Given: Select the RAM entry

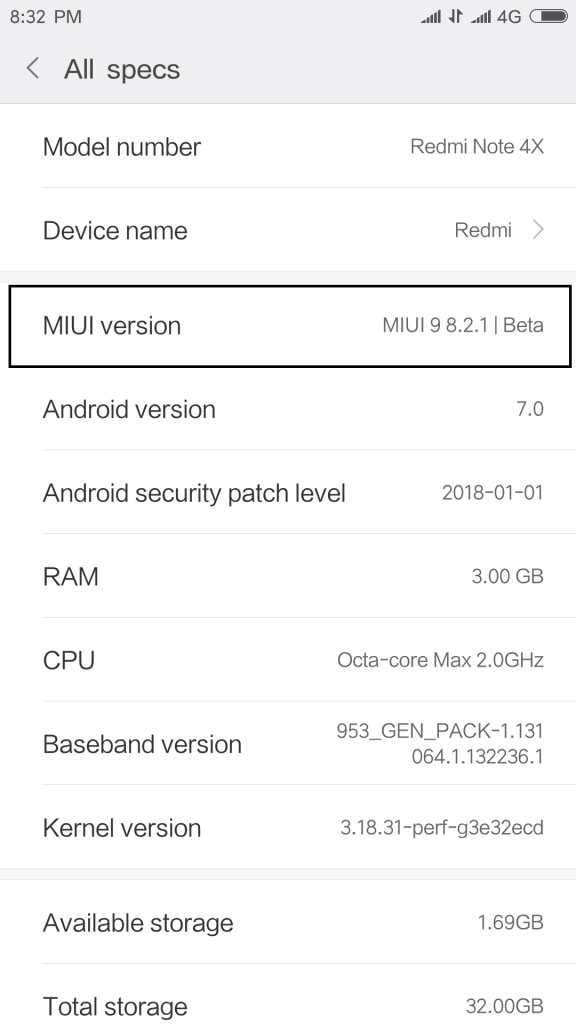Looking at the screenshot, I should (x=288, y=576).
